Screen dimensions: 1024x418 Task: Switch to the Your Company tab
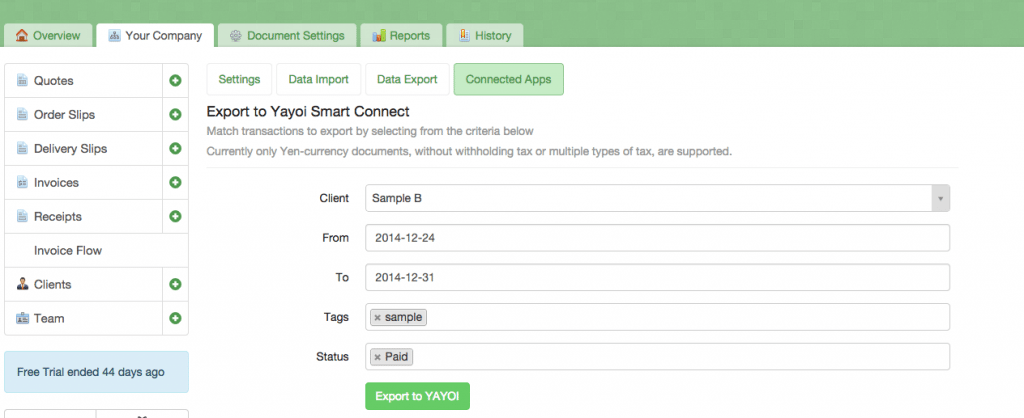(155, 35)
